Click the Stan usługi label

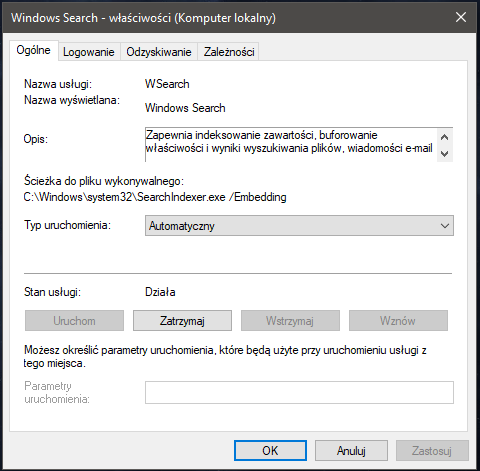tap(52, 292)
